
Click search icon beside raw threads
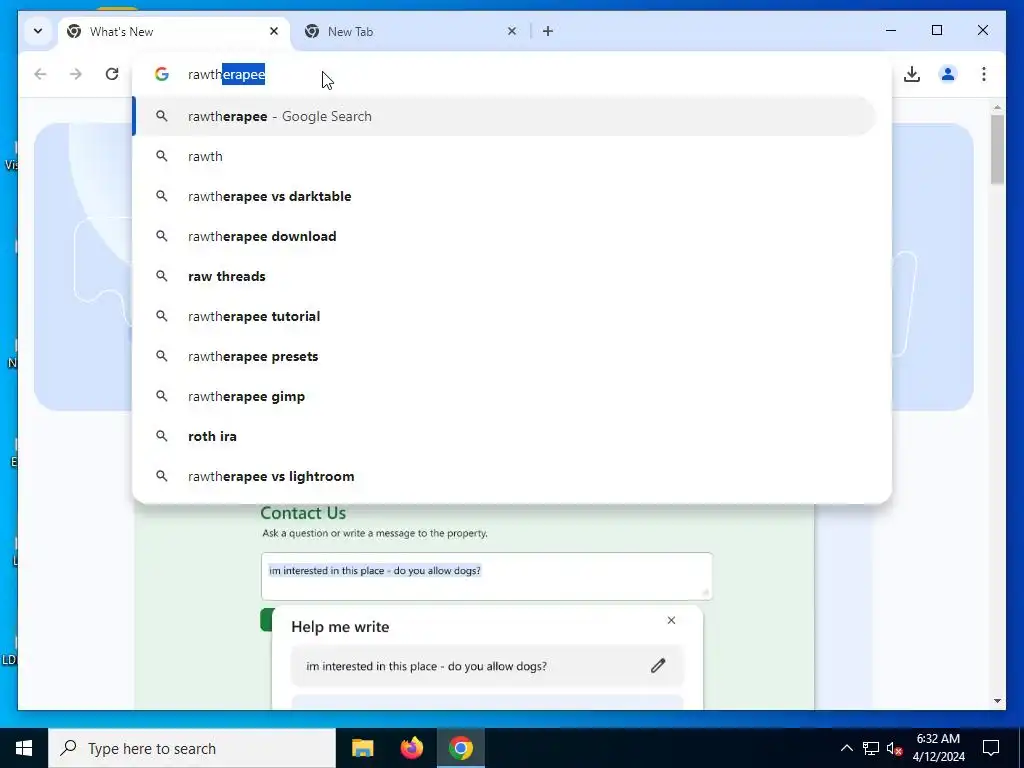pyautogui.click(x=161, y=276)
